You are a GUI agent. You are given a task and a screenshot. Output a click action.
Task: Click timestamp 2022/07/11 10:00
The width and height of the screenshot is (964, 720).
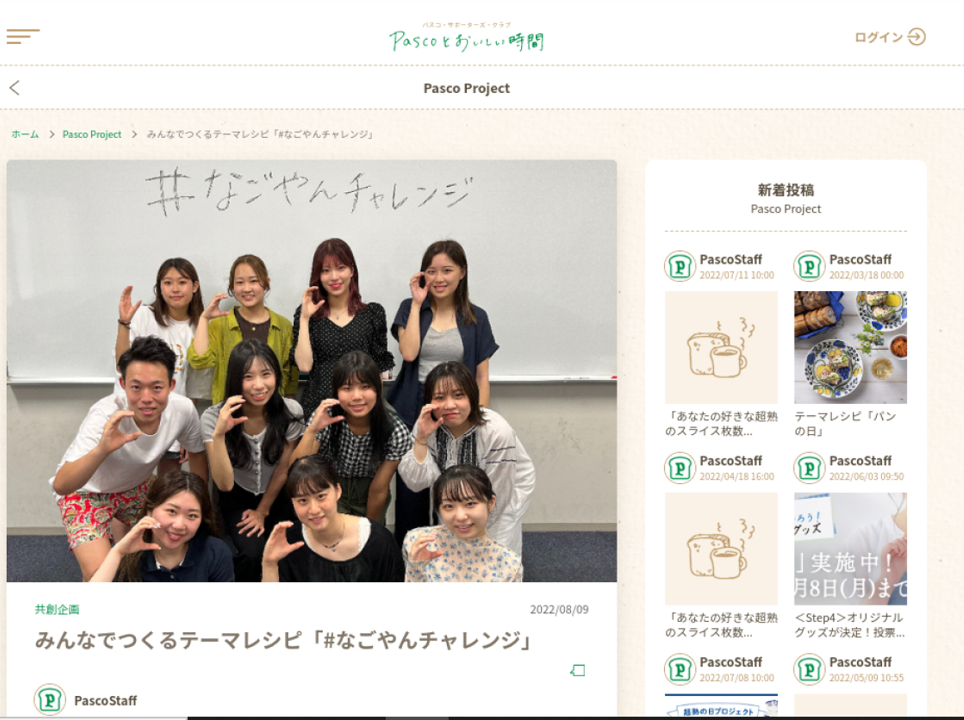point(737,275)
